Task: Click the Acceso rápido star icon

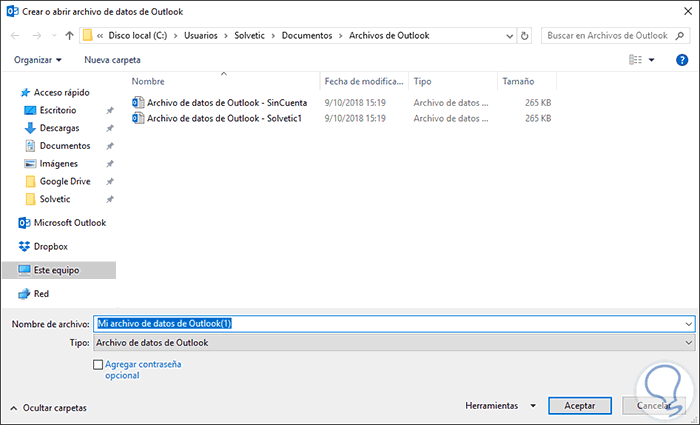Action: tap(25, 92)
